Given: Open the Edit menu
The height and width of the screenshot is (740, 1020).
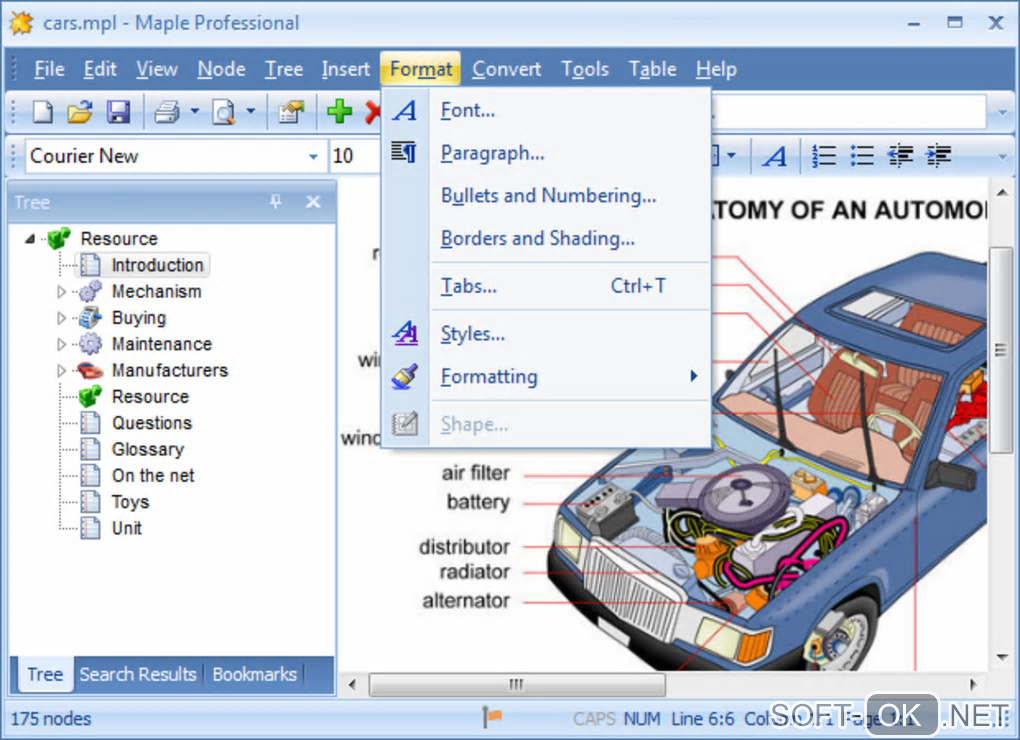Looking at the screenshot, I should tap(100, 69).
